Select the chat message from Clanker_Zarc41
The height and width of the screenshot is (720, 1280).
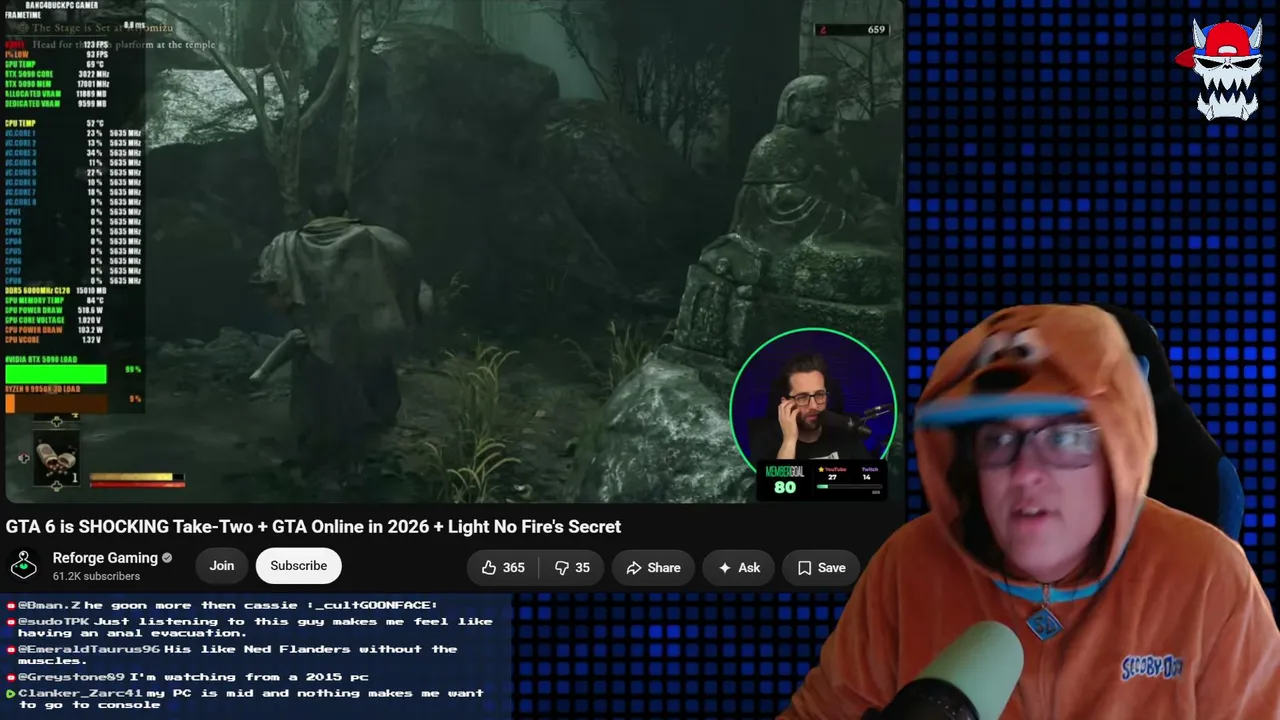245,699
